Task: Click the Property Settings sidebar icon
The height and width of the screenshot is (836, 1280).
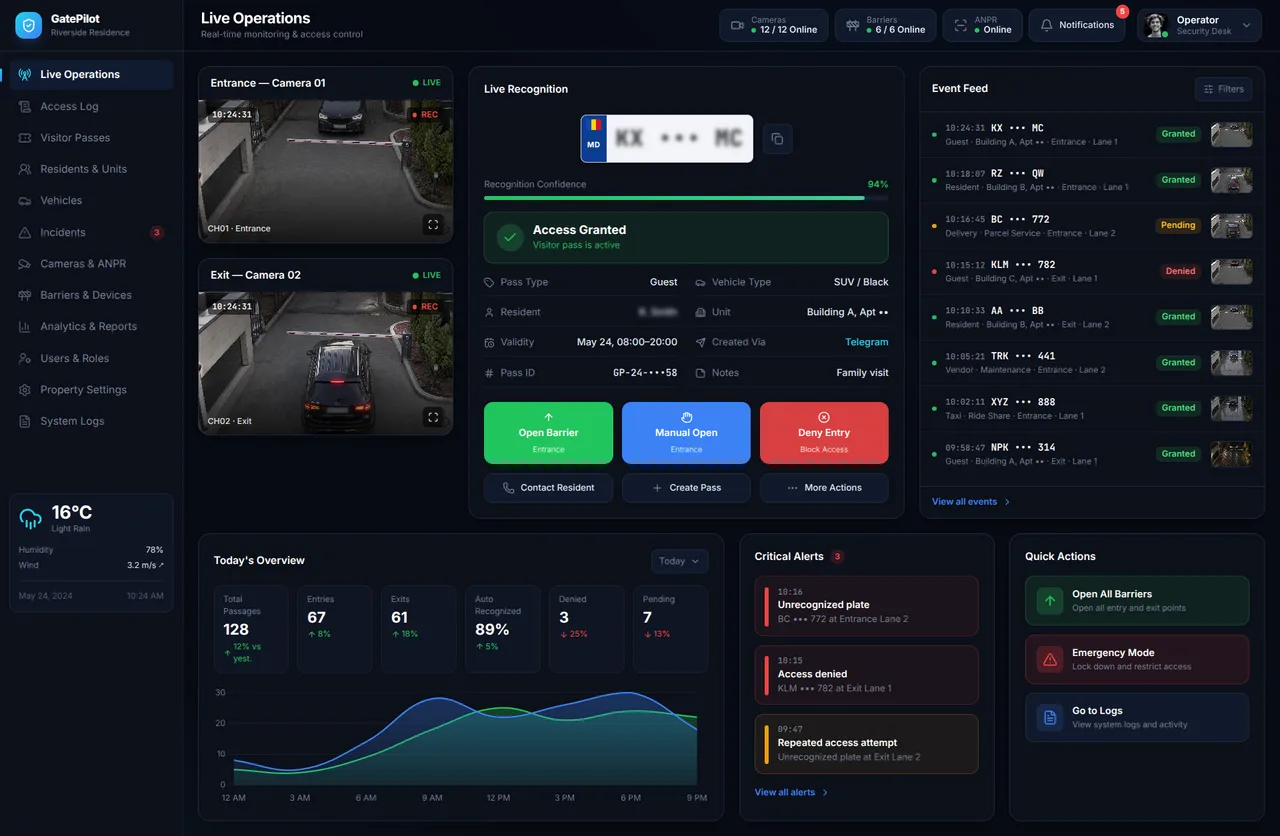Action: [25, 390]
